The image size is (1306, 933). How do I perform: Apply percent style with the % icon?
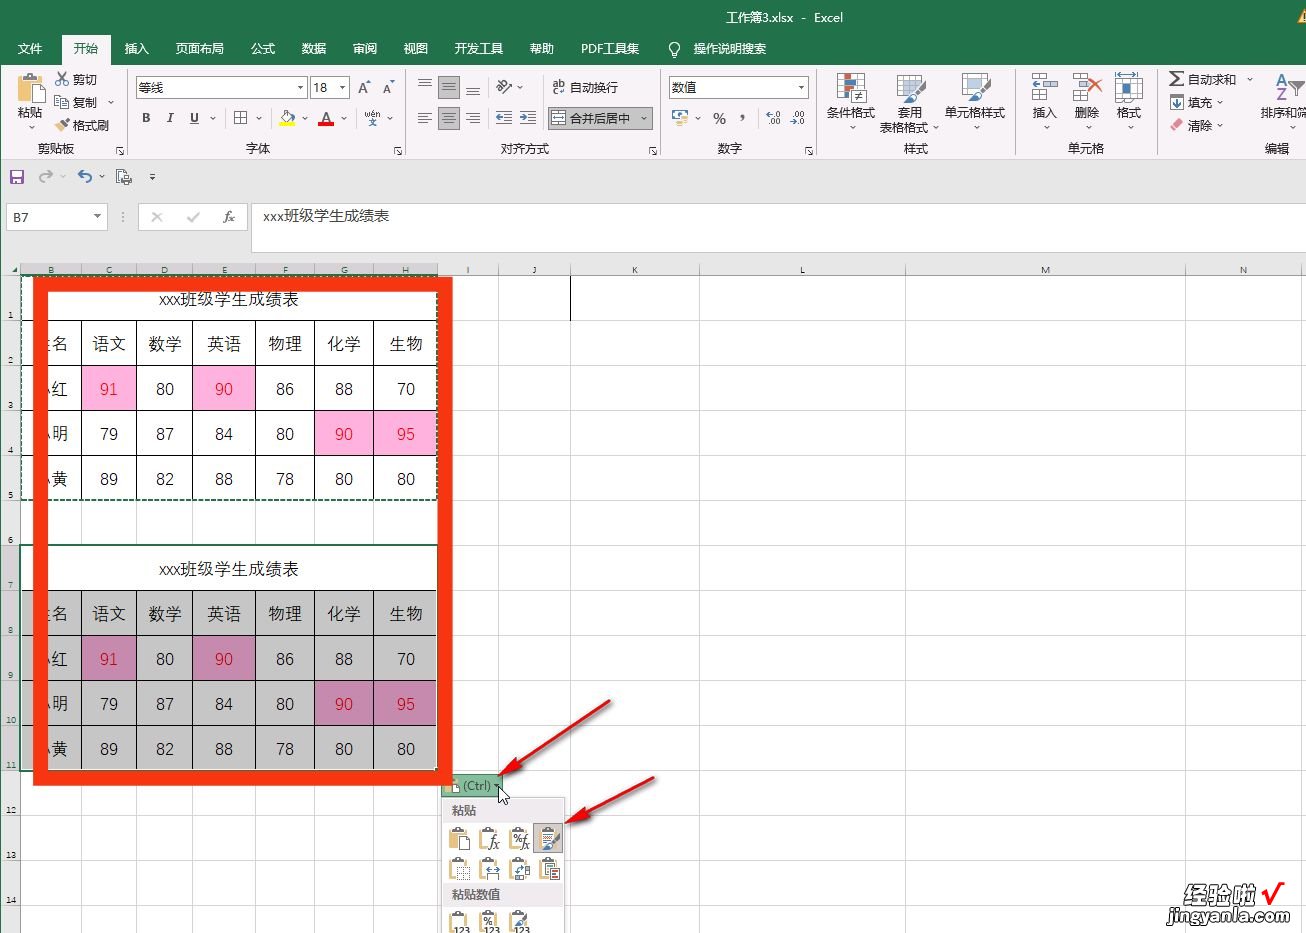[x=719, y=118]
